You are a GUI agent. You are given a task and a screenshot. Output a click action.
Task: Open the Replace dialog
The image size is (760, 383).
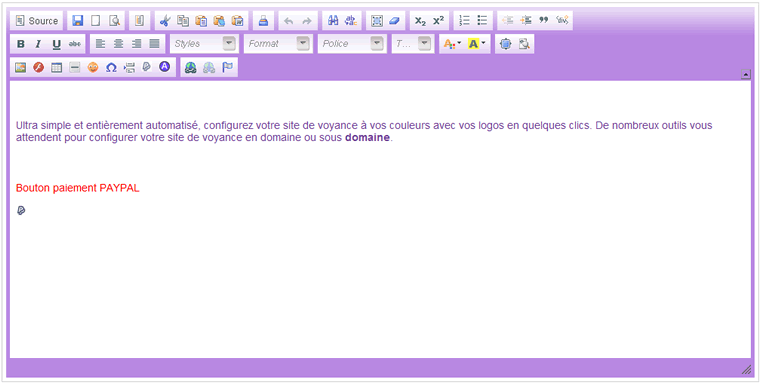click(350, 21)
